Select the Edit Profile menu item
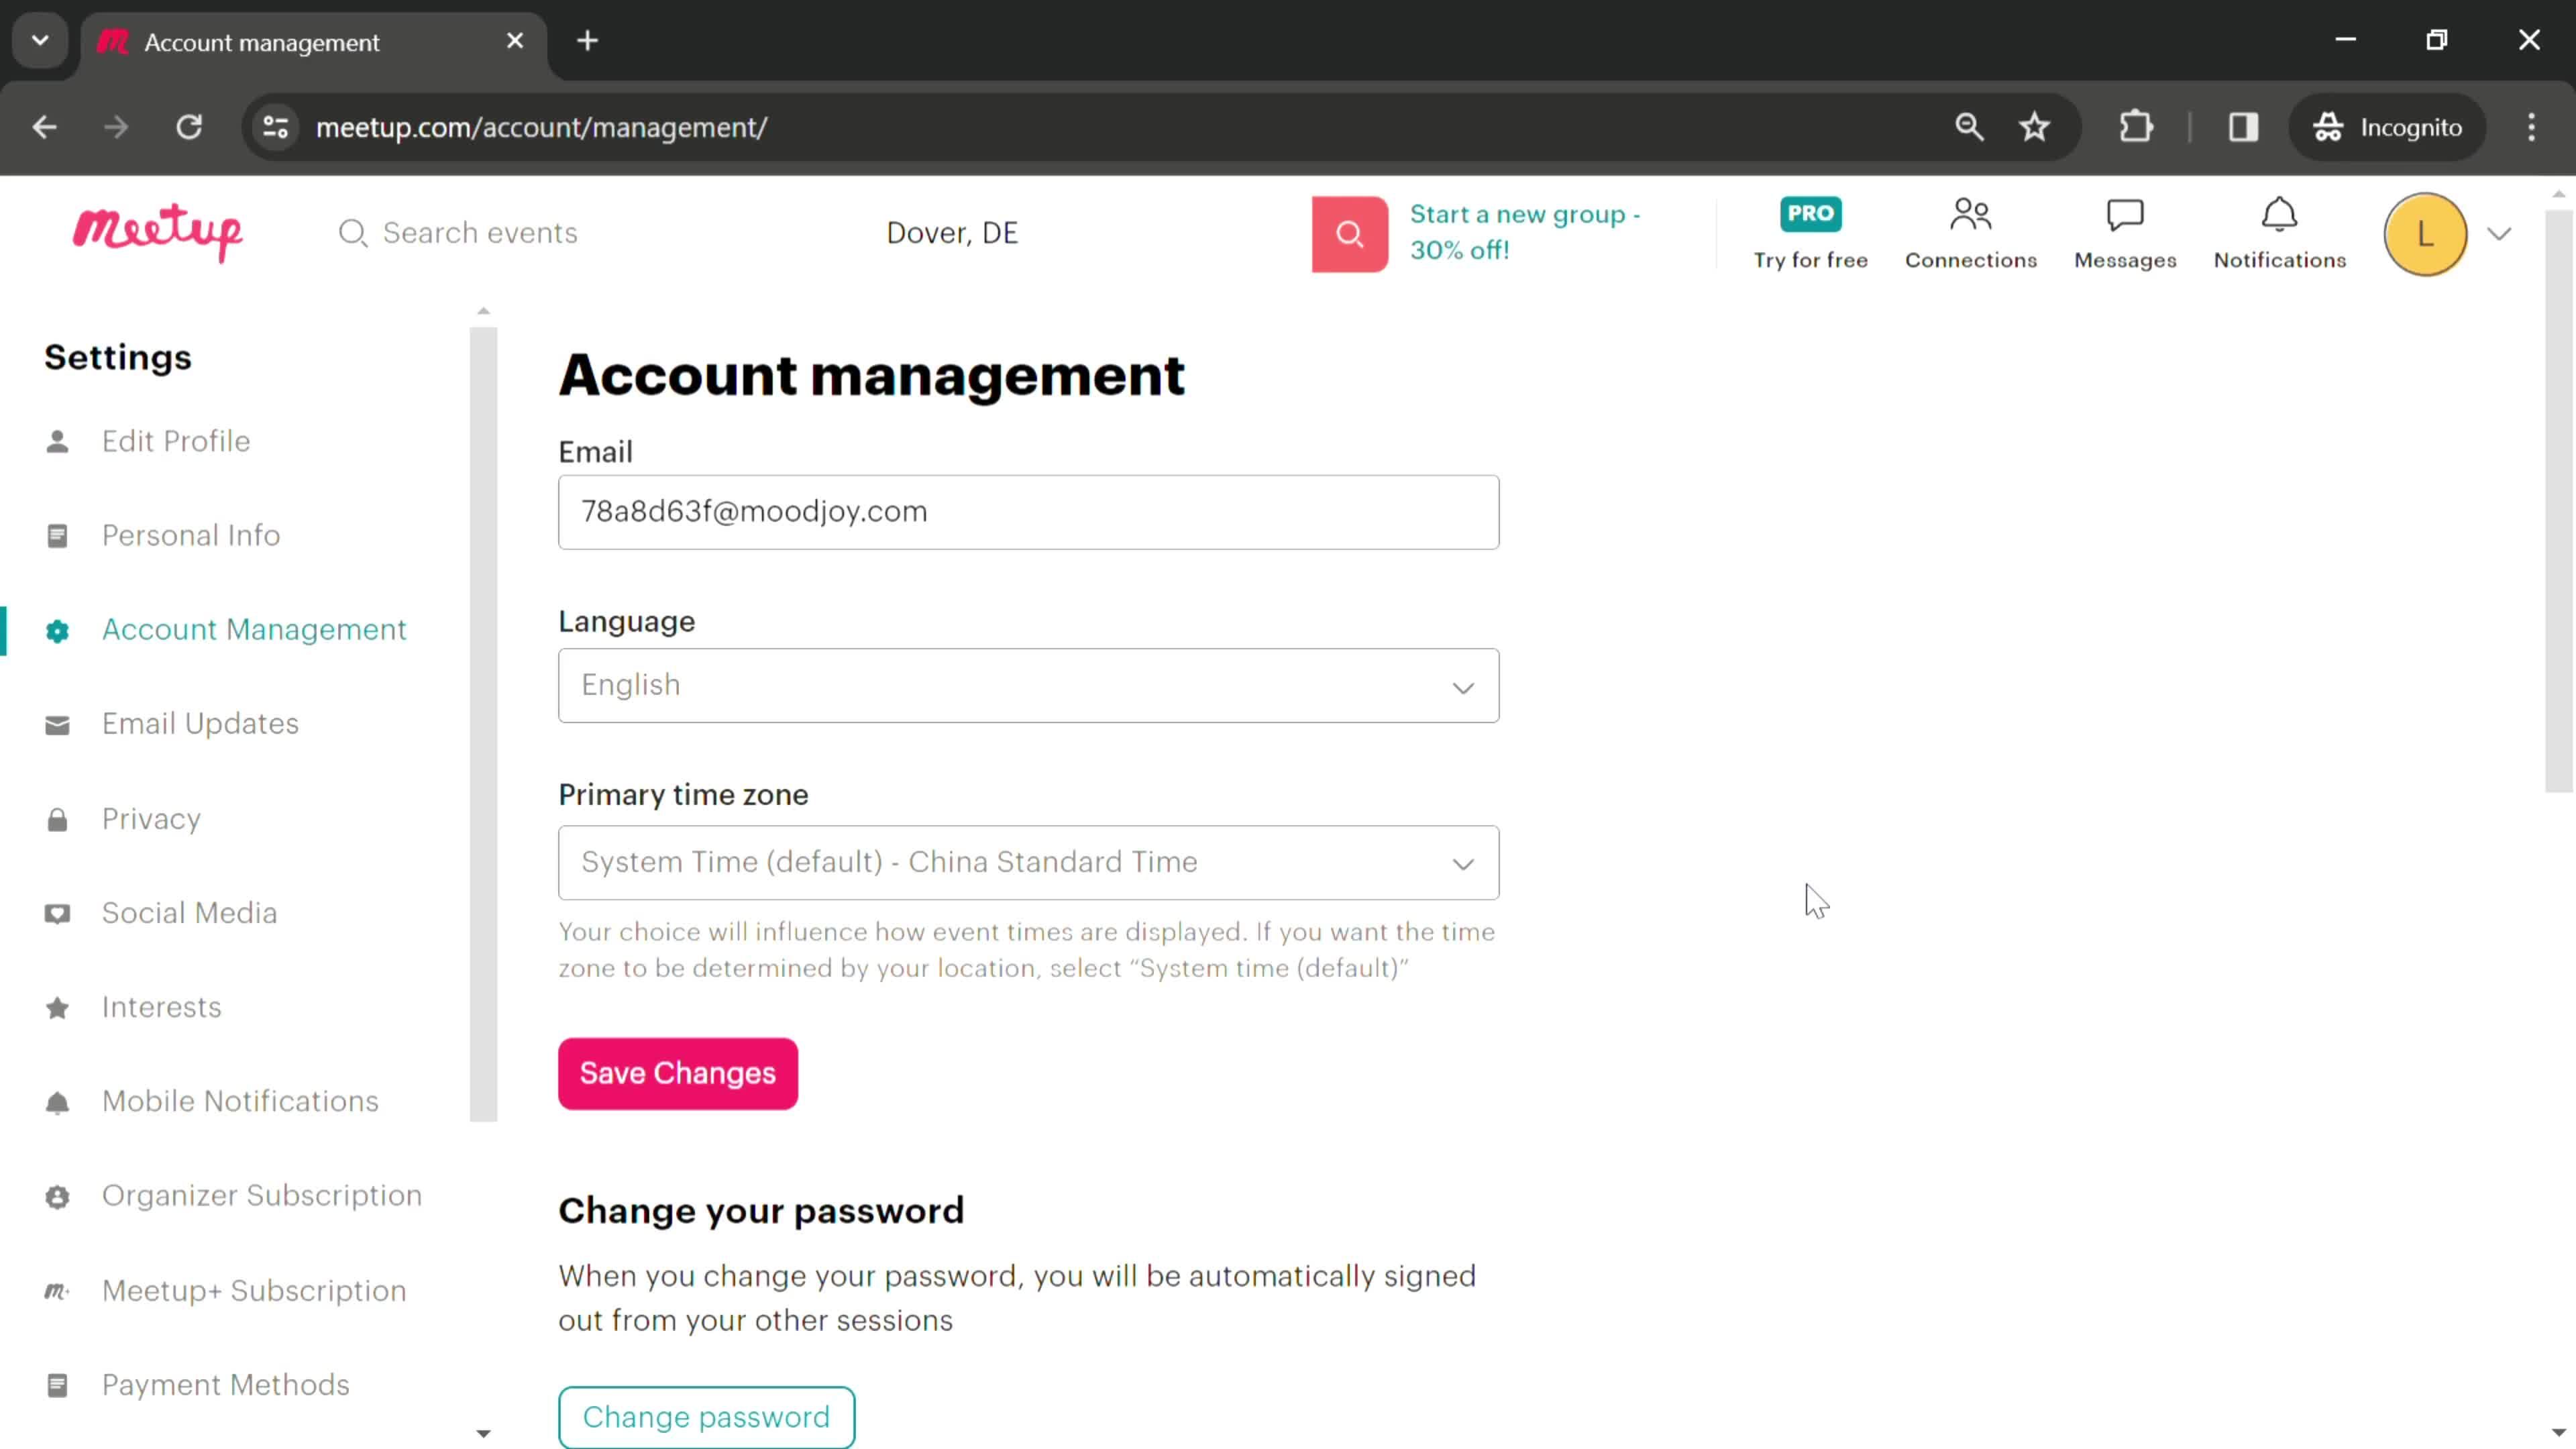The width and height of the screenshot is (2576, 1449). [x=175, y=441]
